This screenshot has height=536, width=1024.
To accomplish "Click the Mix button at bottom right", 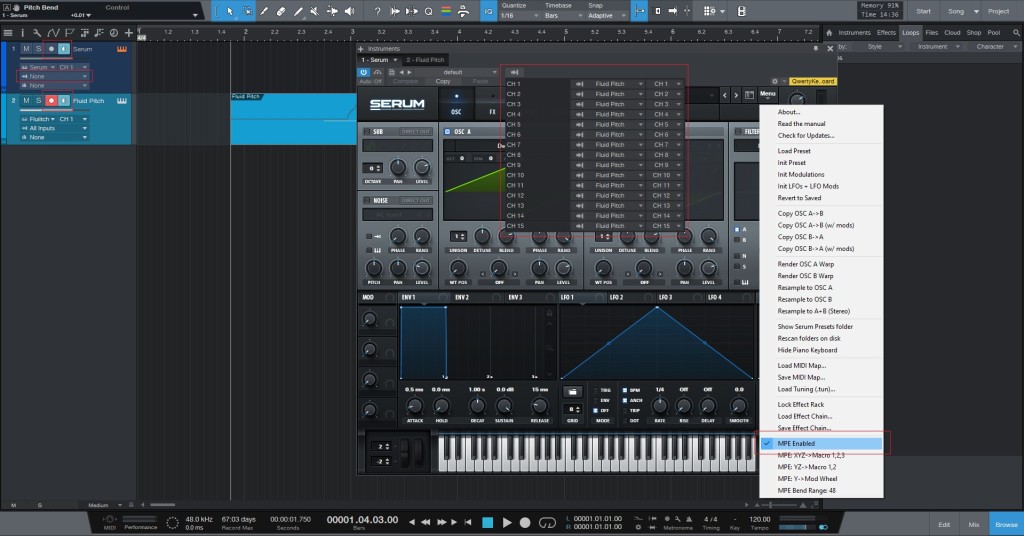I will point(974,524).
